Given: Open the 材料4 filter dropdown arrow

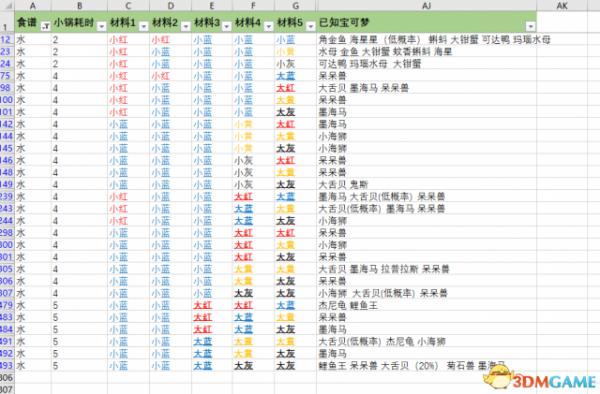Looking at the screenshot, I should pyautogui.click(x=269, y=26).
